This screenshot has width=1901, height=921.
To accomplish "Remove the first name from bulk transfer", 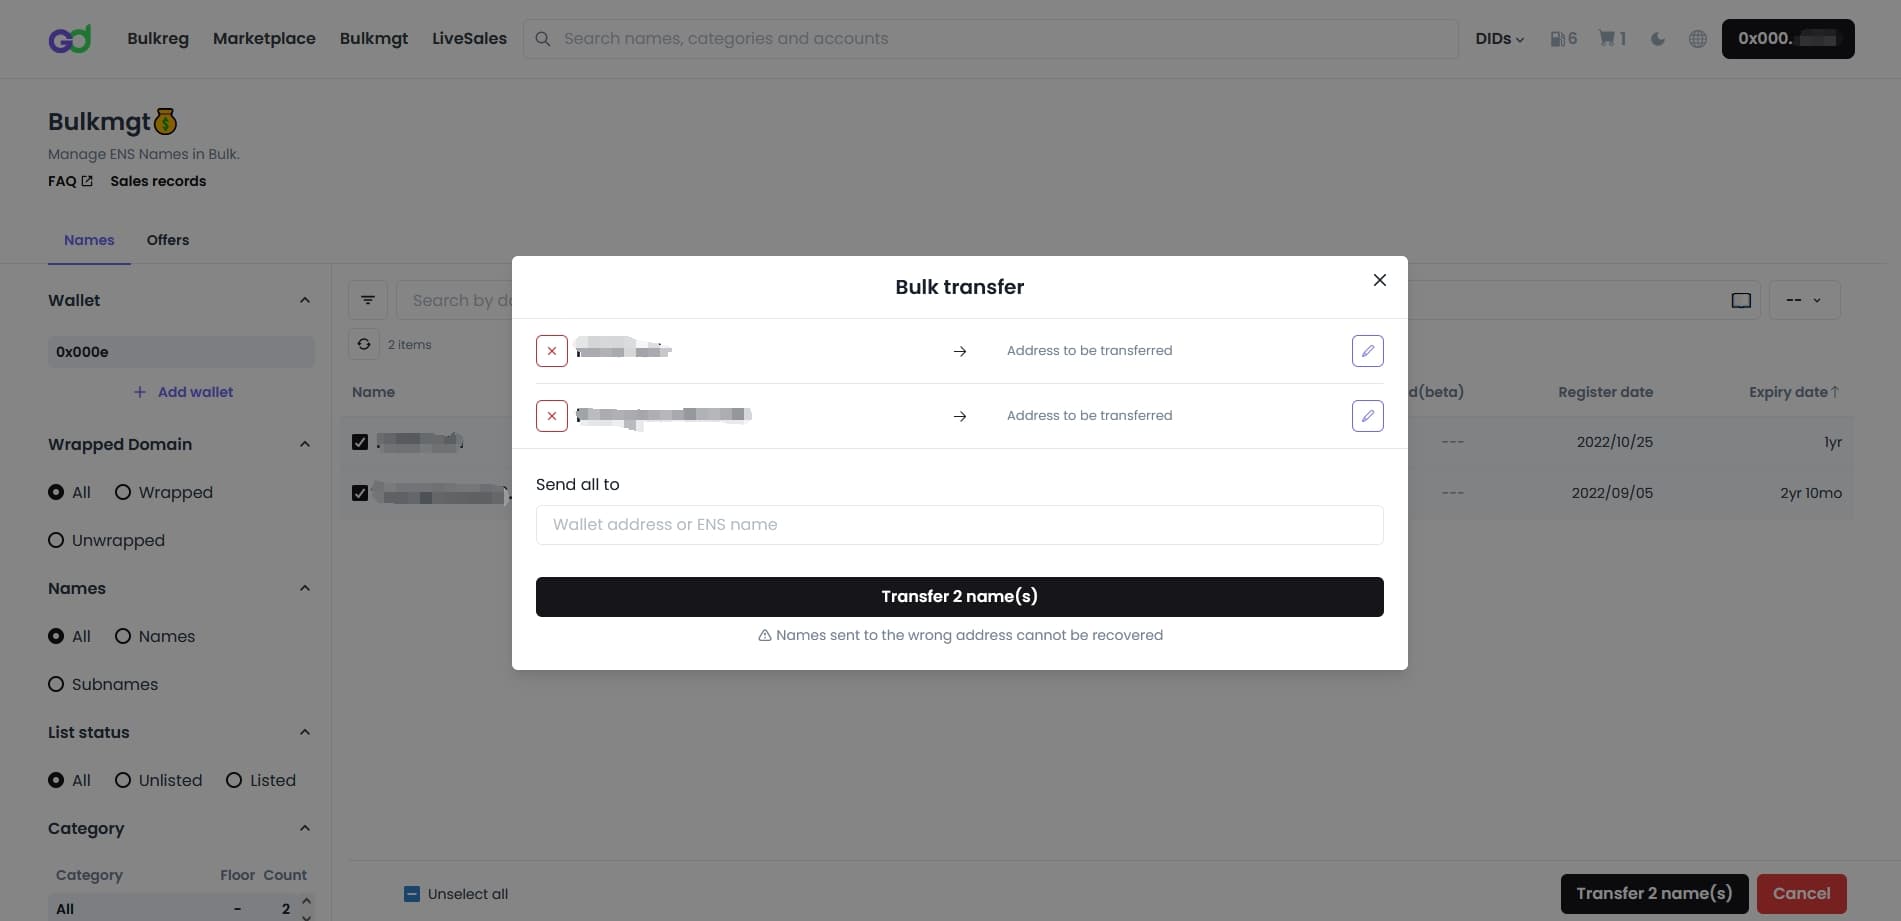I will [552, 351].
